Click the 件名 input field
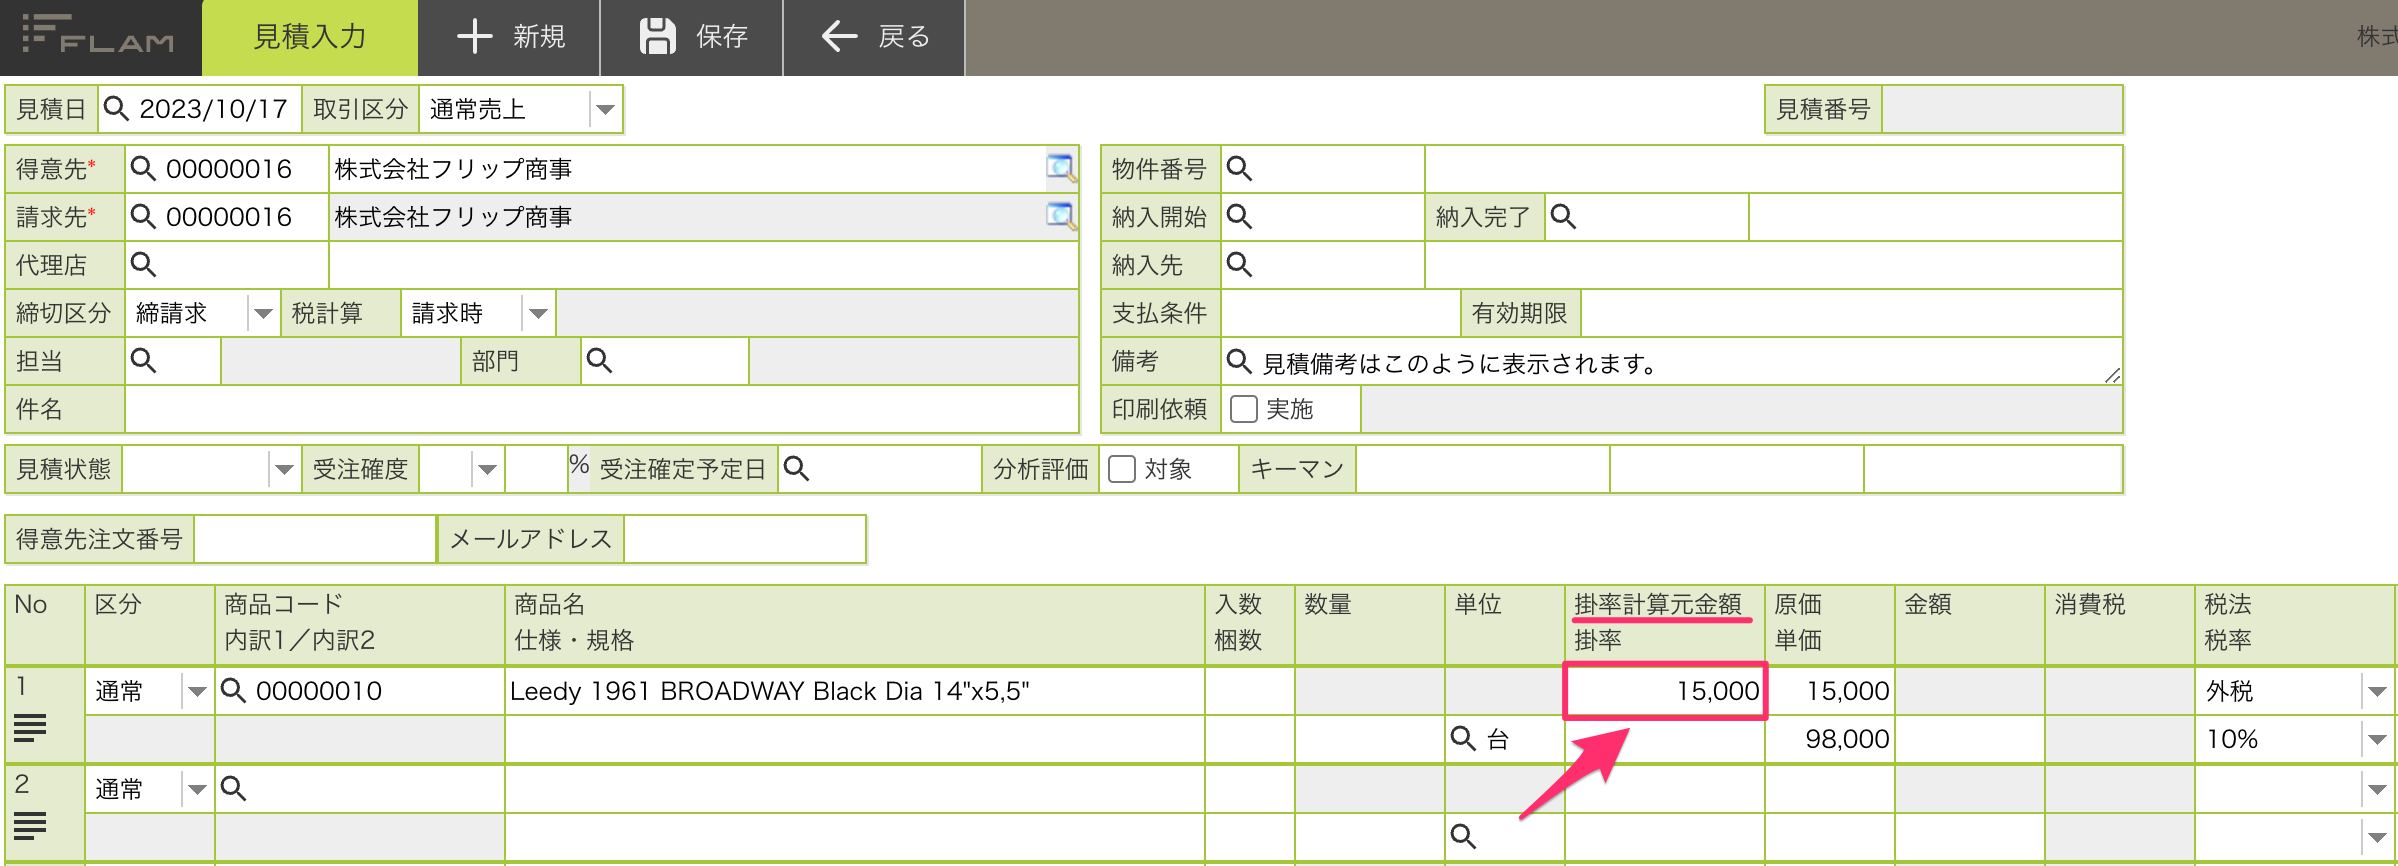Screen dimensions: 2398x866 (601, 409)
